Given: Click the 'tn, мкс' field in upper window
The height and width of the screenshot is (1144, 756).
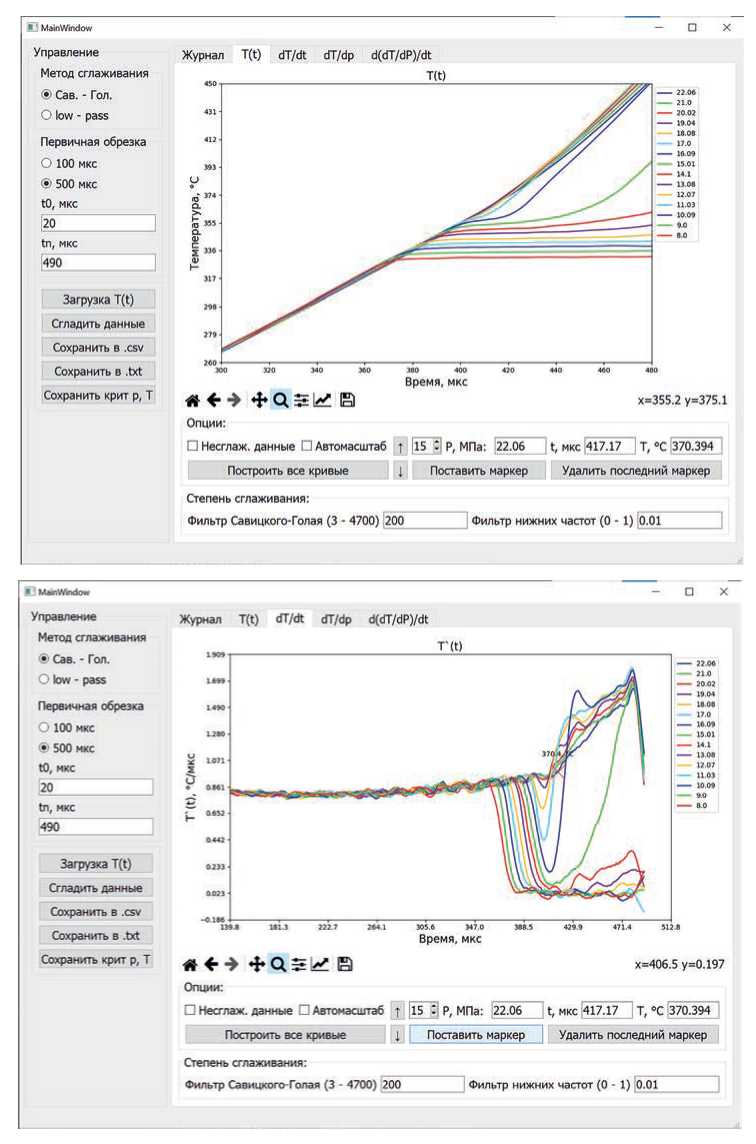Looking at the screenshot, I should (98, 262).
